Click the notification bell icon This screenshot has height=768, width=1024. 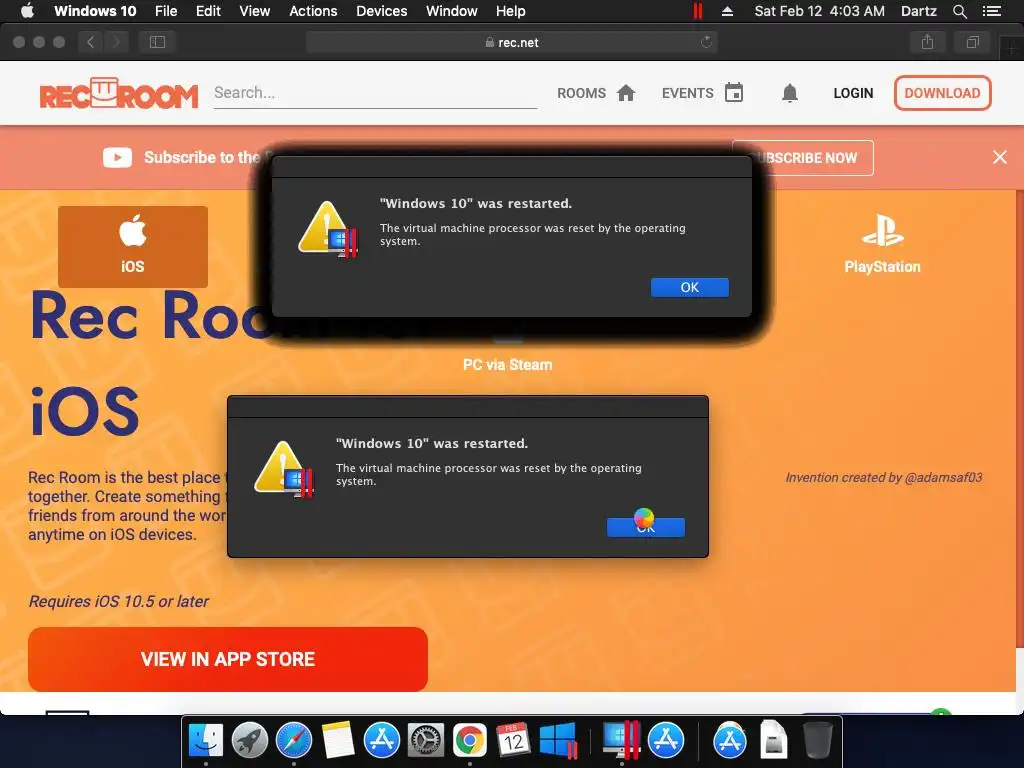coord(790,93)
